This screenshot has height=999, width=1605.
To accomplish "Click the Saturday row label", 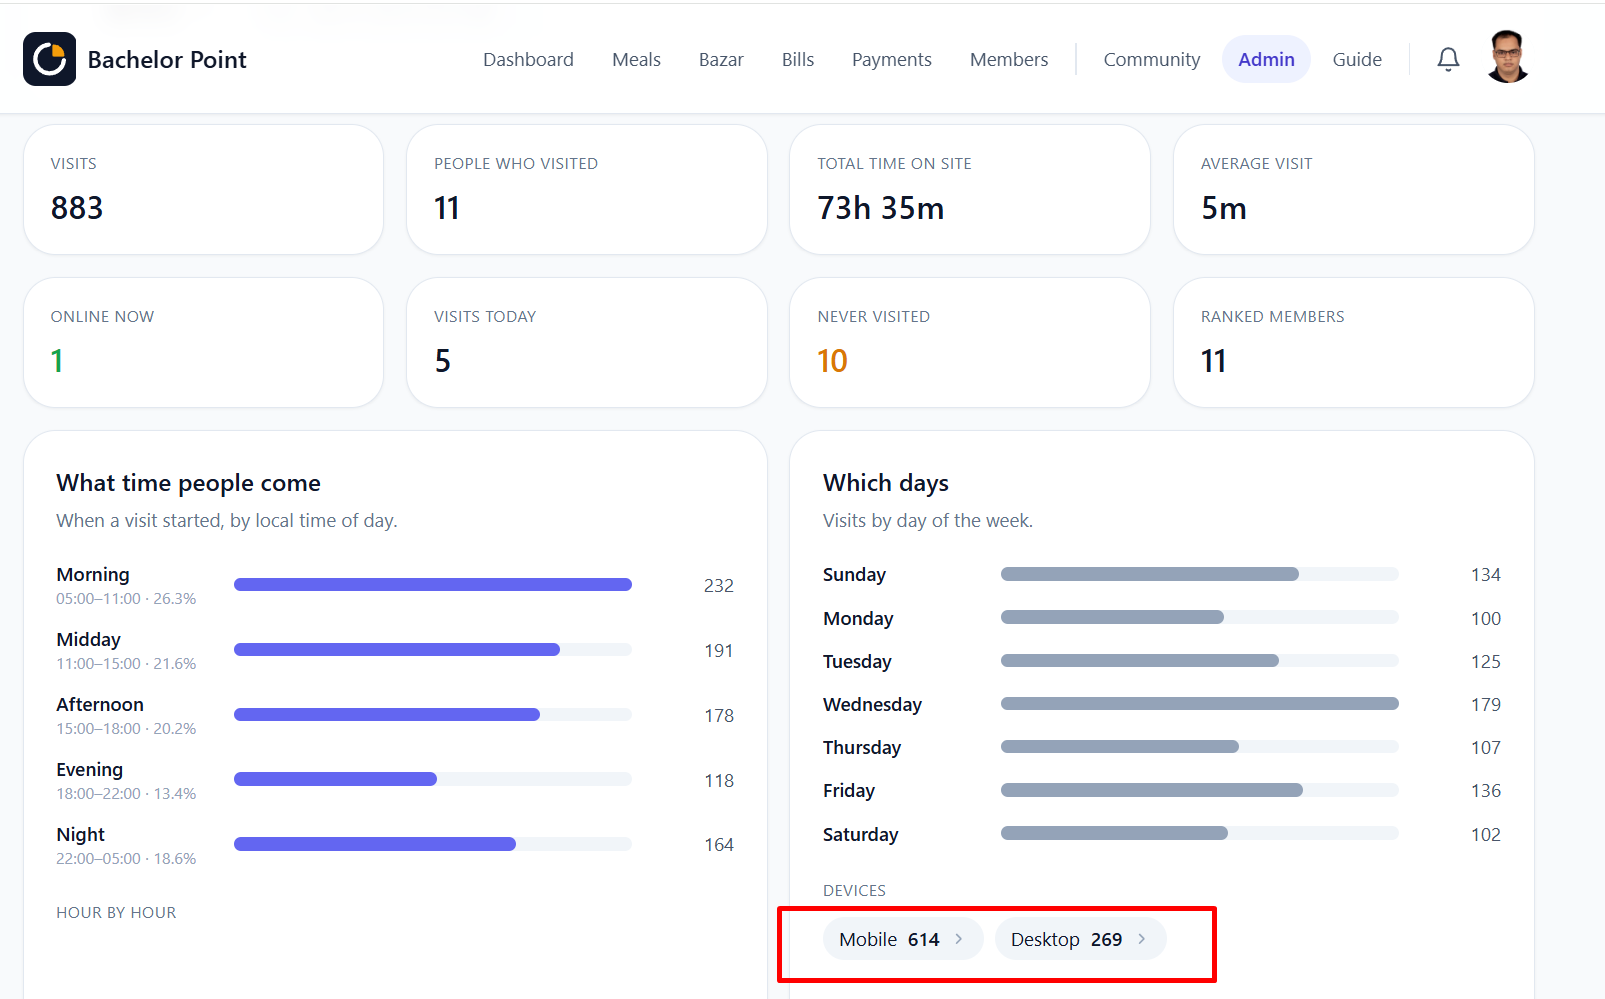I will [860, 835].
